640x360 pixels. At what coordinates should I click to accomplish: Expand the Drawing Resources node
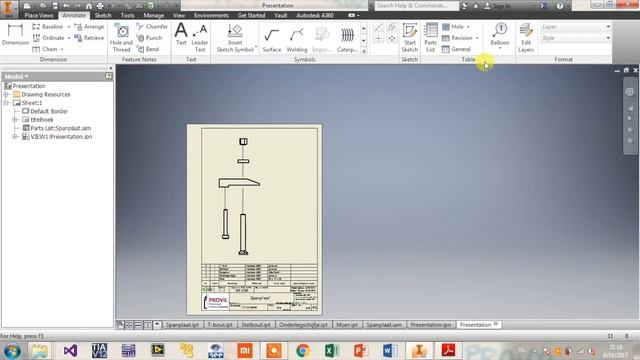(6, 94)
